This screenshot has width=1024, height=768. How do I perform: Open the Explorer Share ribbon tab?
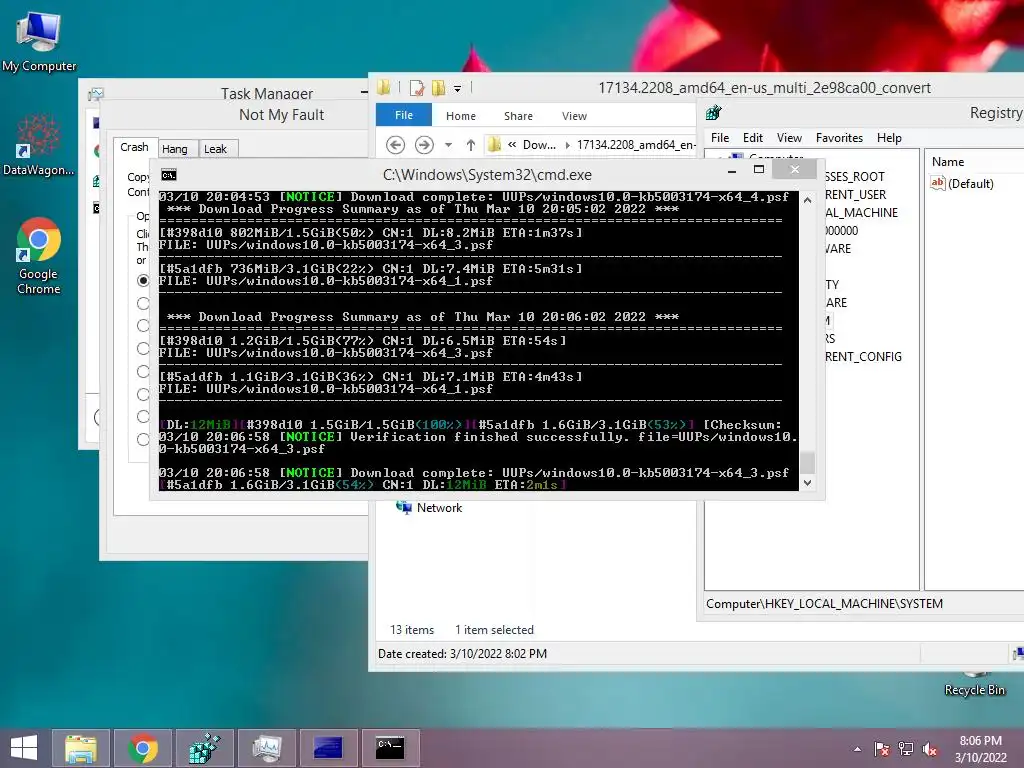(x=518, y=116)
